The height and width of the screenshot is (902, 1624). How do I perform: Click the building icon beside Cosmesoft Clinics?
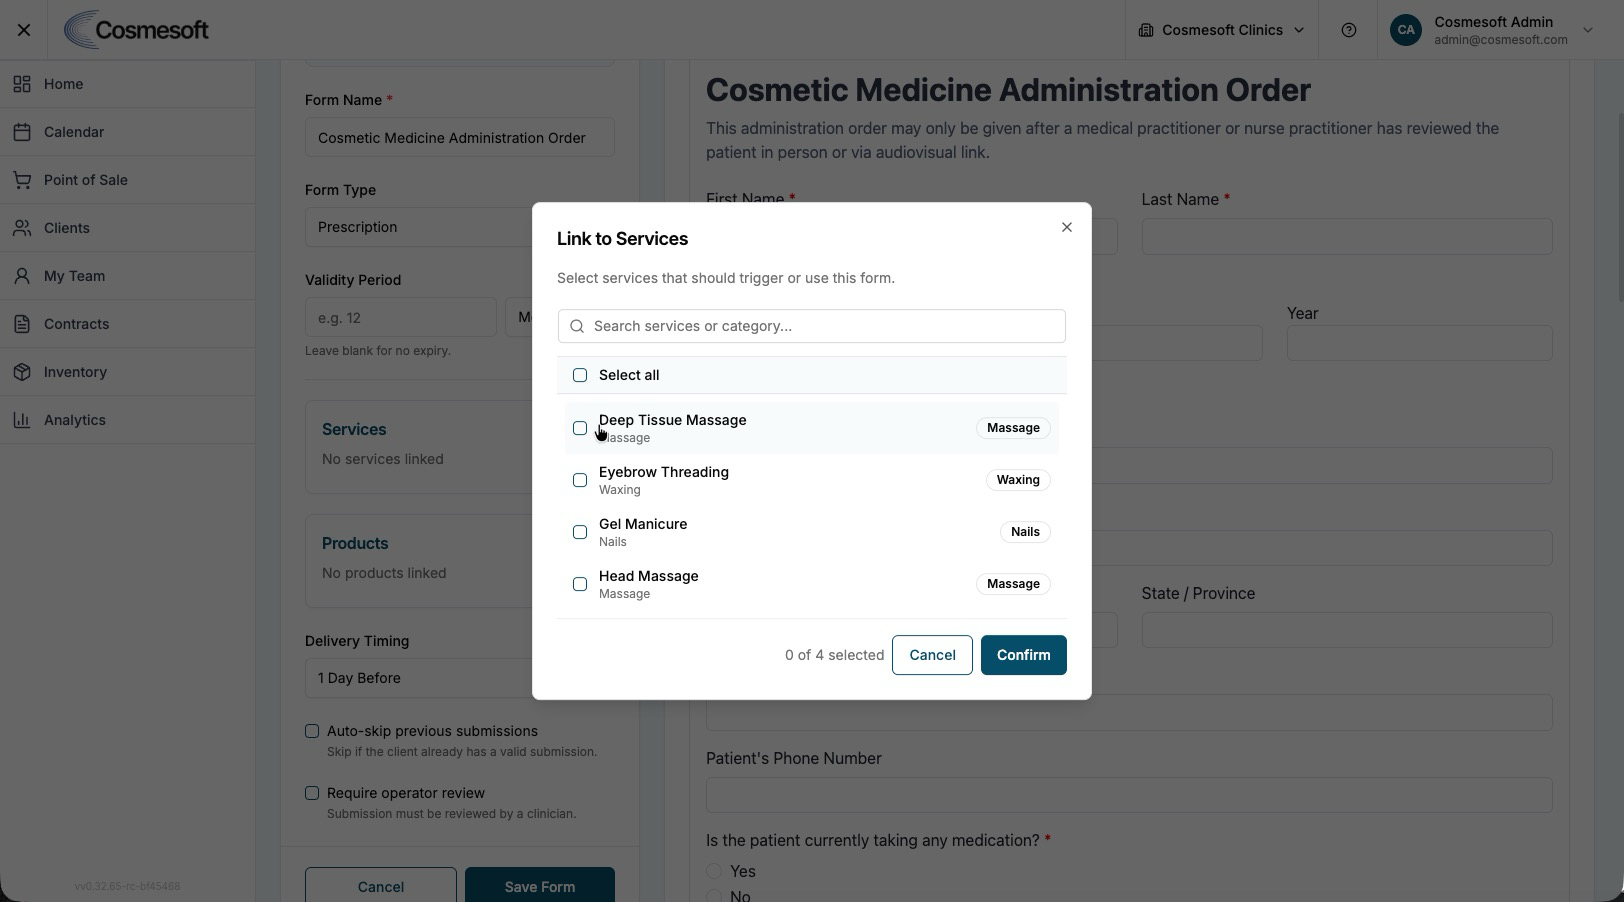tap(1146, 30)
